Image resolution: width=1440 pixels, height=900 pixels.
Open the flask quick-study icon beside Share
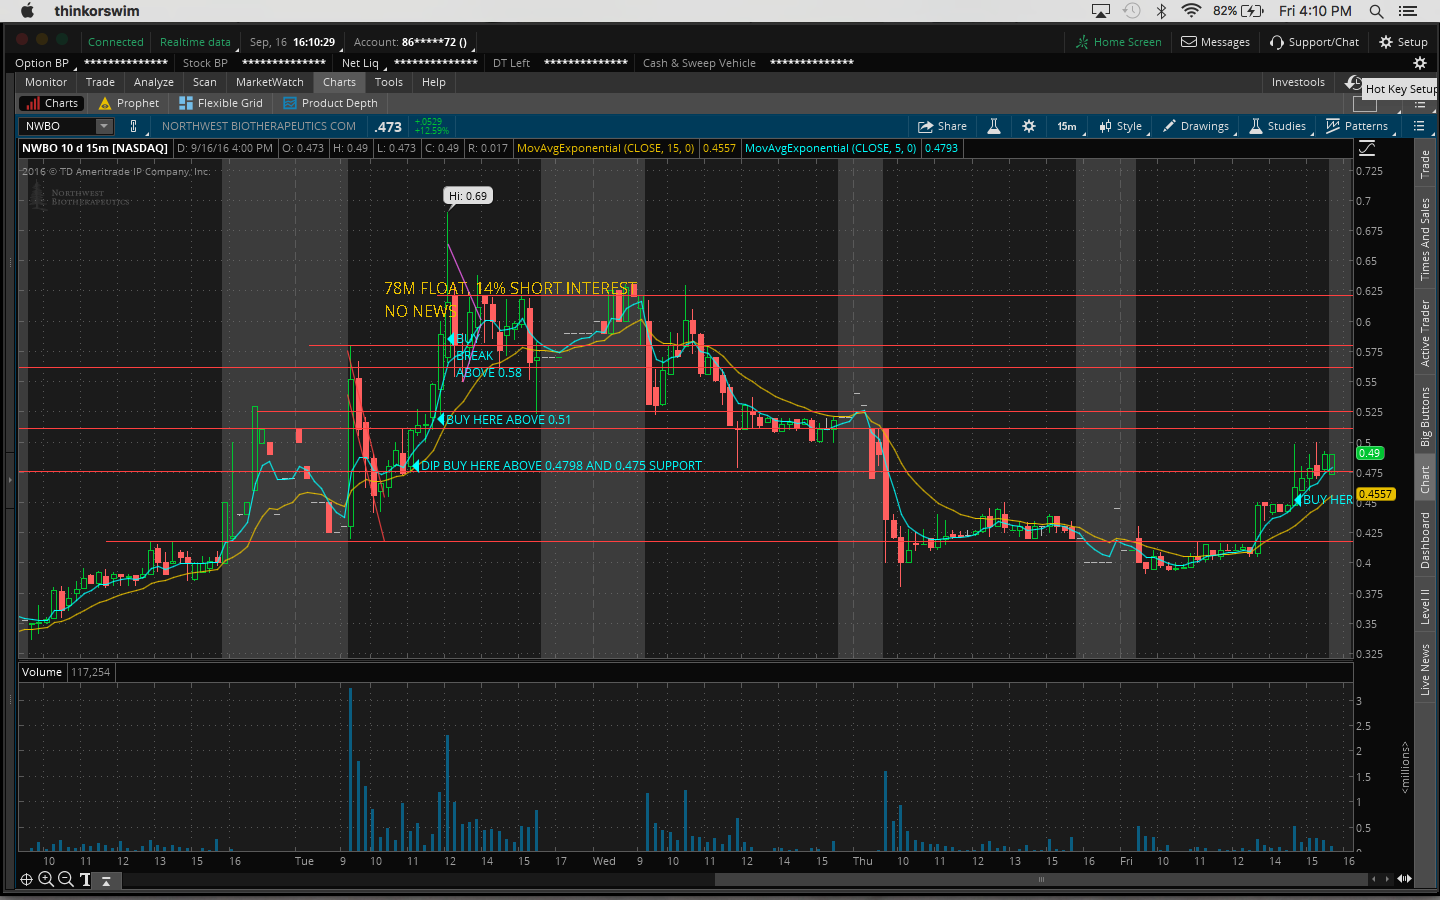994,126
